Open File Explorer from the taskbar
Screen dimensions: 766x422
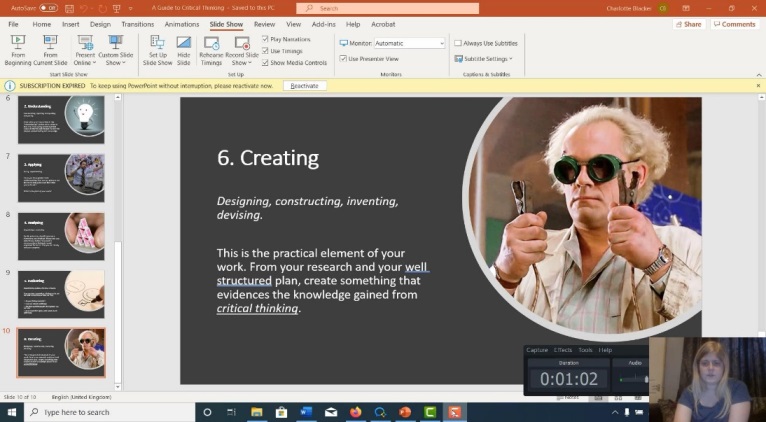[x=256, y=412]
